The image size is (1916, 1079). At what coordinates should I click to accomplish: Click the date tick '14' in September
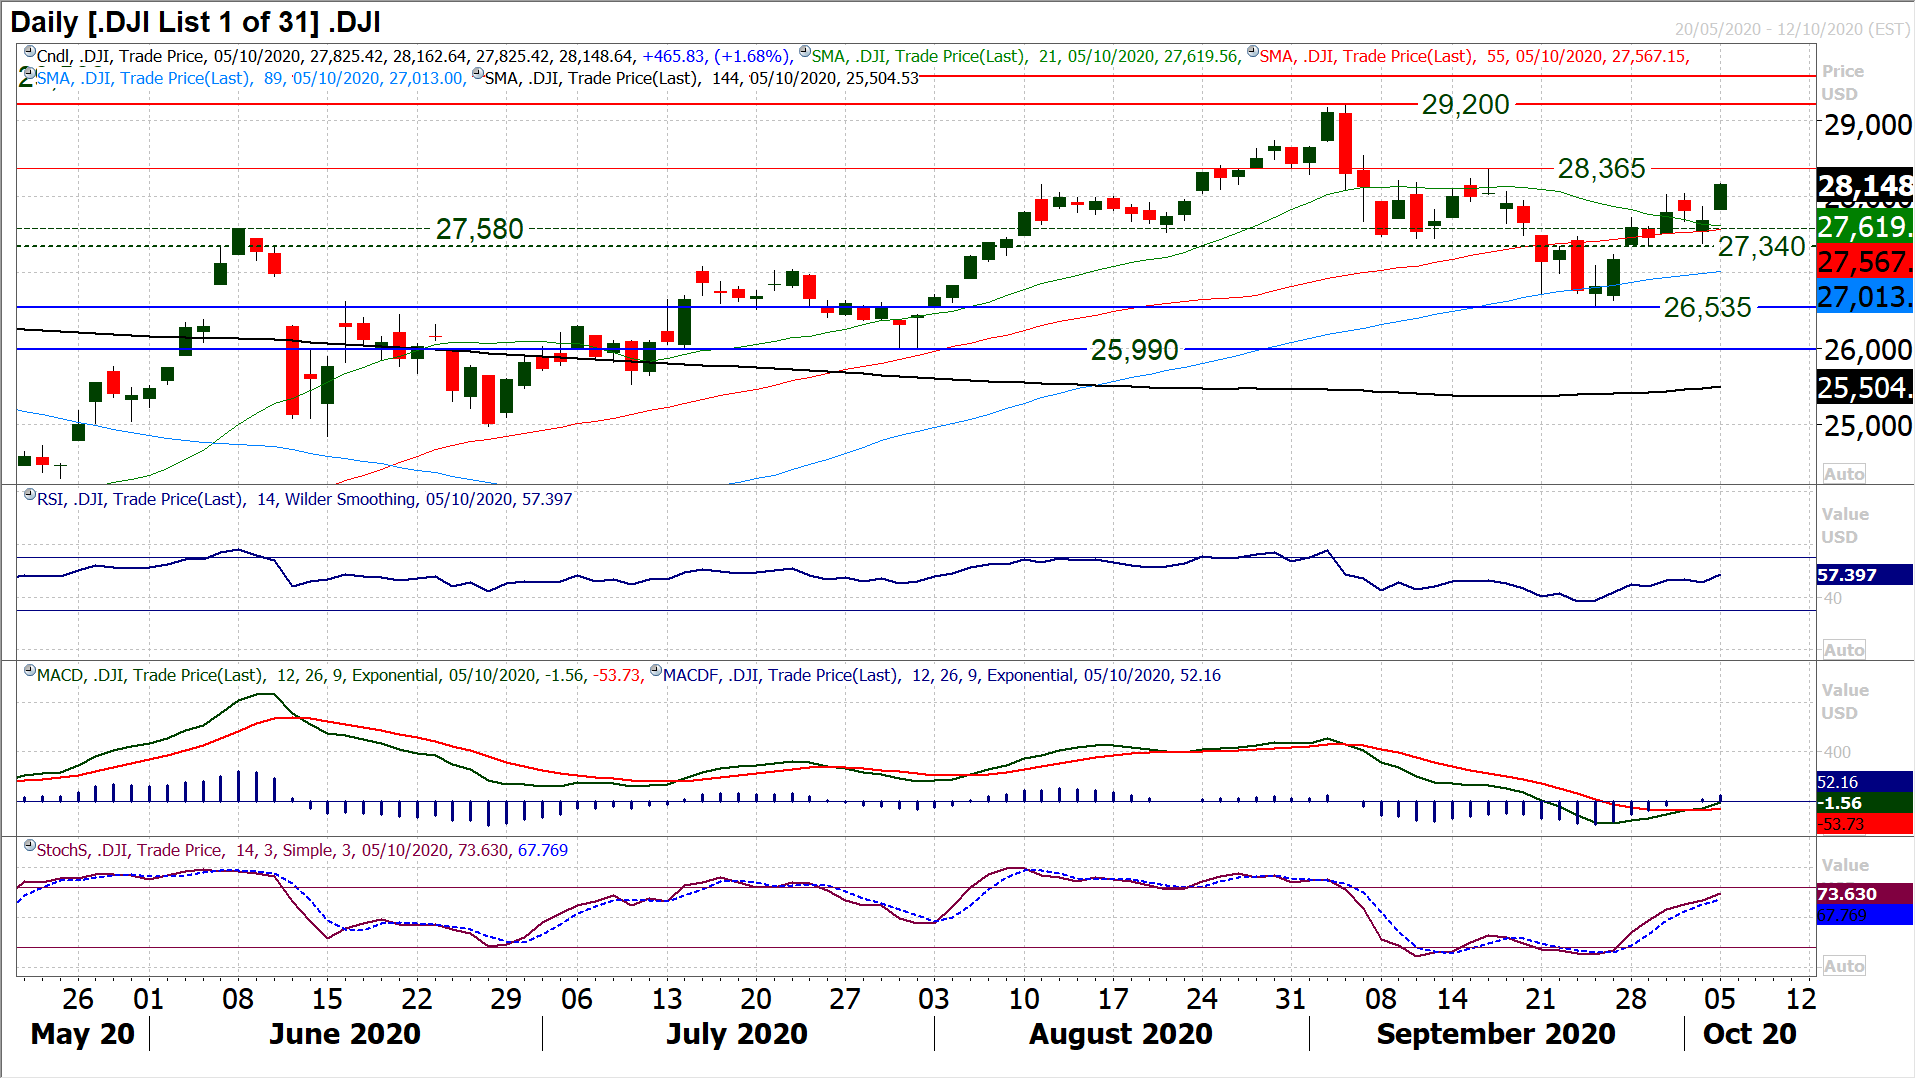pos(1452,999)
